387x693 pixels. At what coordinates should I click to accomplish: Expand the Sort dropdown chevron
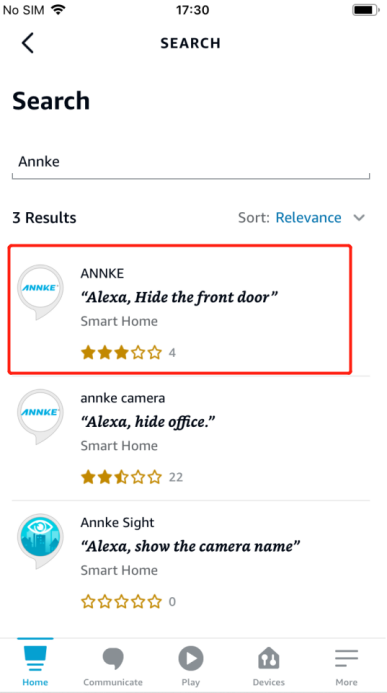tap(359, 218)
